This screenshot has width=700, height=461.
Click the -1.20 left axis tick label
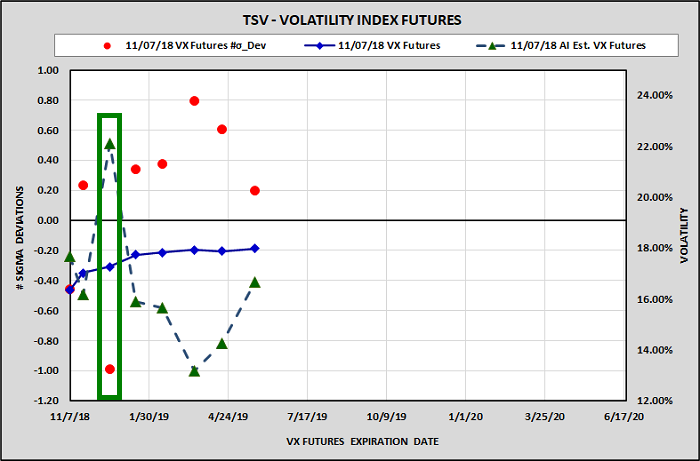click(x=46, y=401)
